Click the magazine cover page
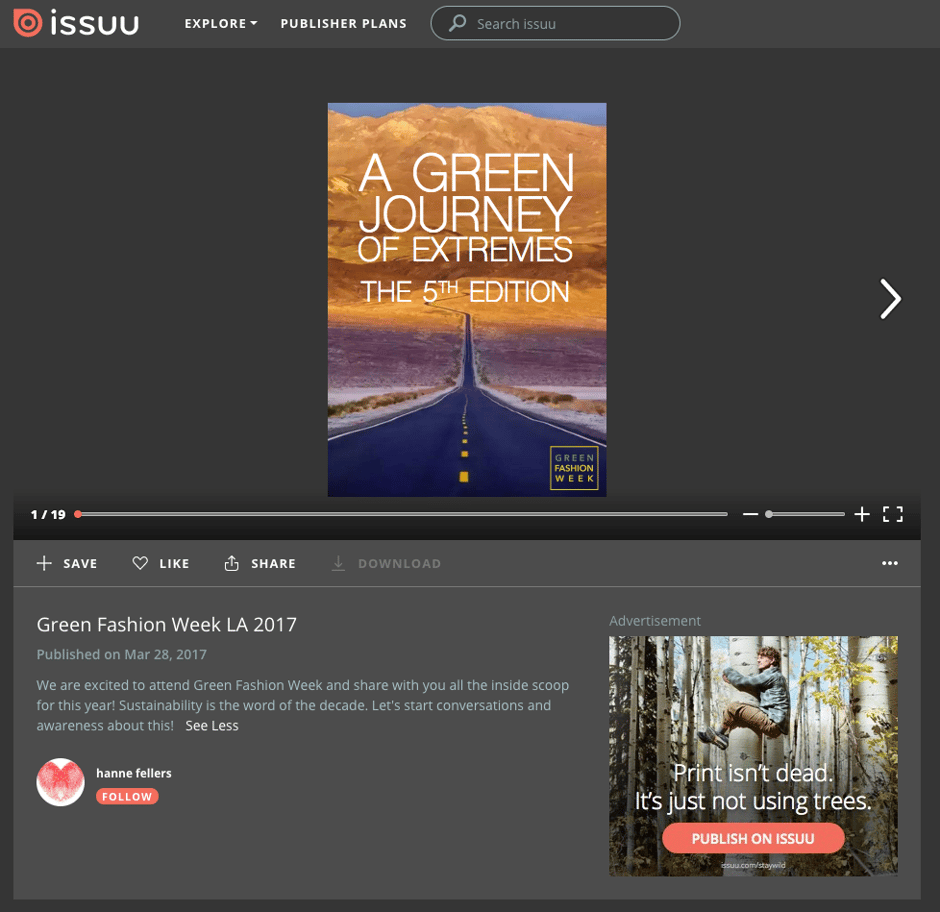Image resolution: width=940 pixels, height=912 pixels. 467,300
